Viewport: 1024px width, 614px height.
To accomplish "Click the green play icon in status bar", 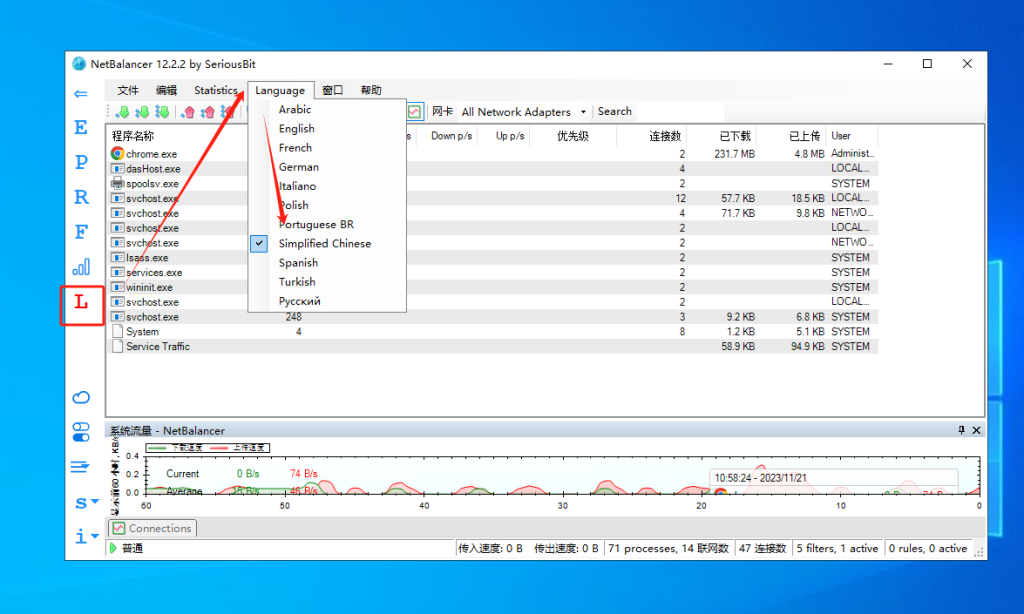I will [x=113, y=548].
